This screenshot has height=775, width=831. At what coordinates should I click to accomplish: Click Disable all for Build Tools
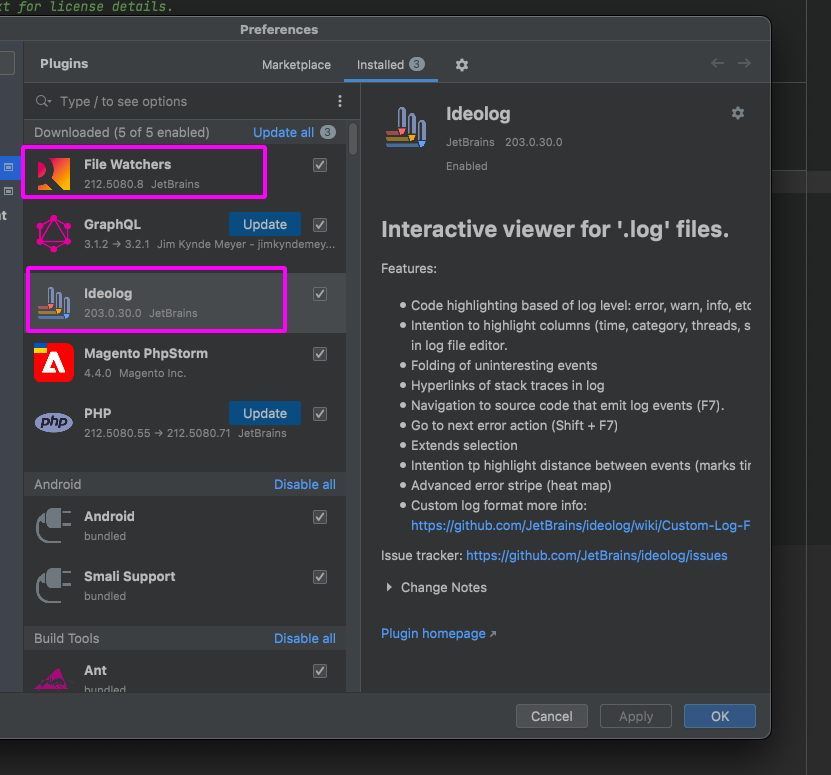click(x=305, y=638)
